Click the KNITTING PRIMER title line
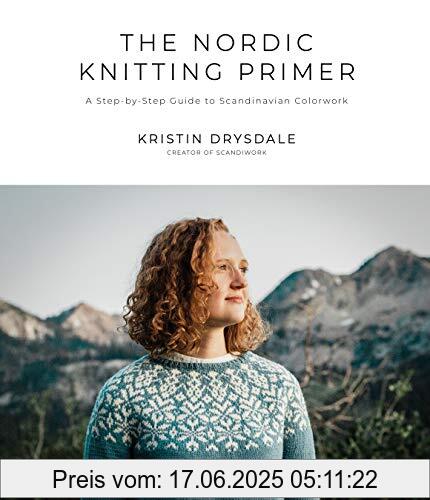The image size is (430, 500). [218, 72]
